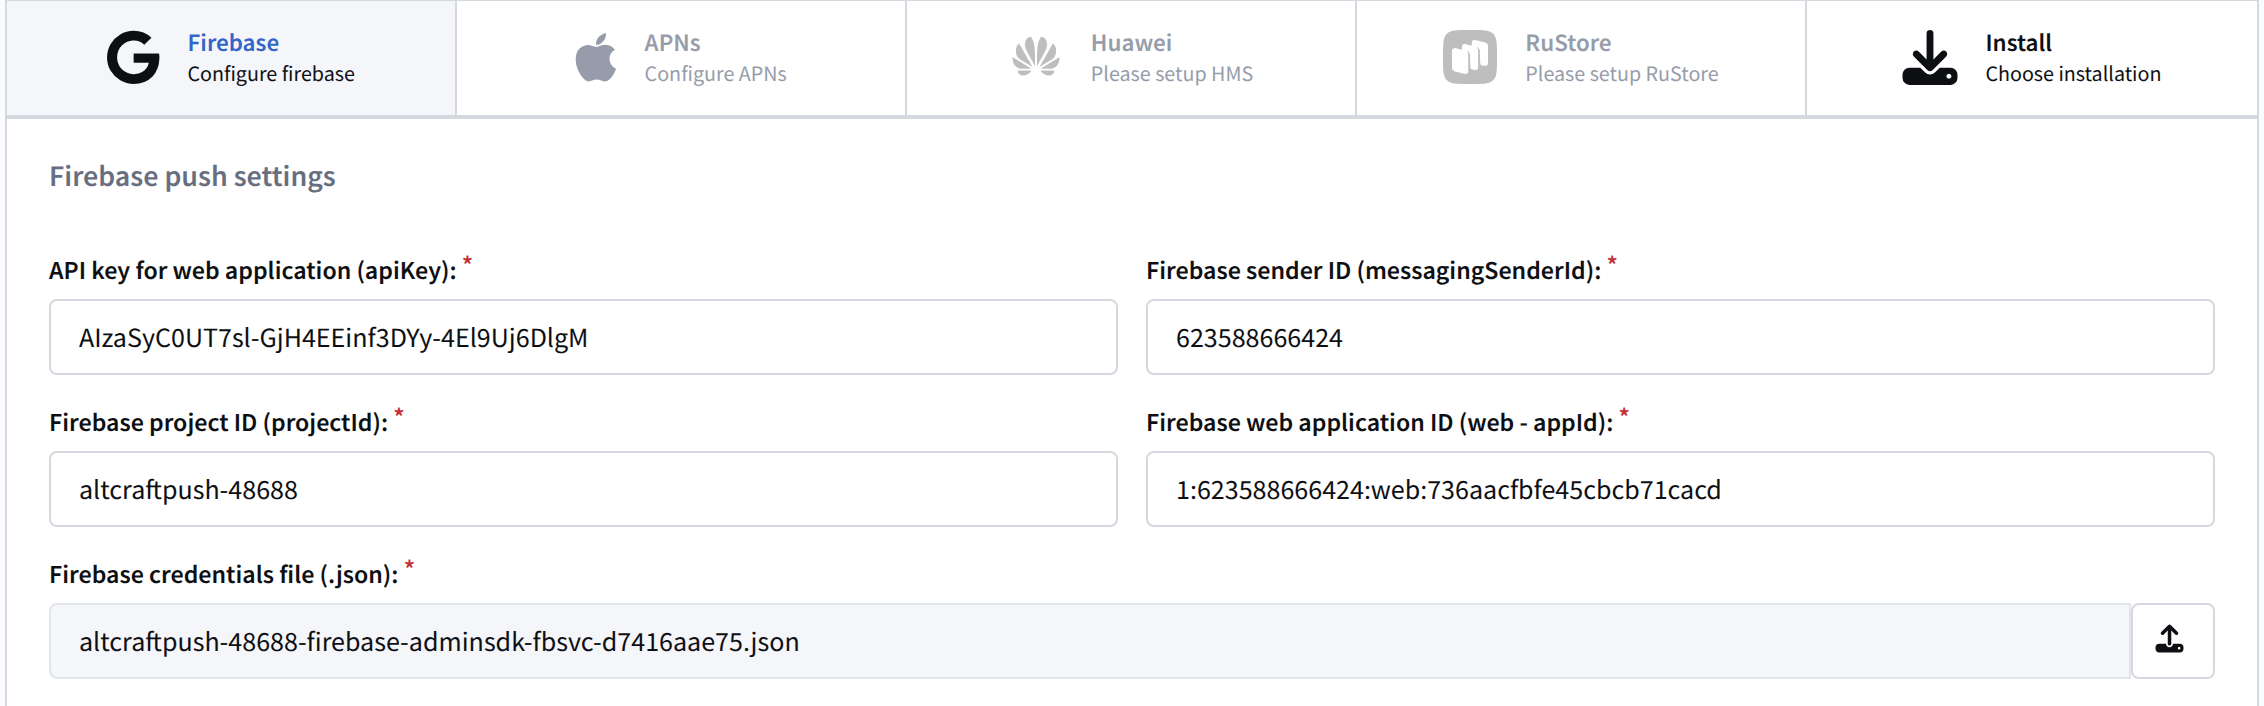Click the RuStore logo icon
The image size is (2264, 706).
pos(1470,58)
